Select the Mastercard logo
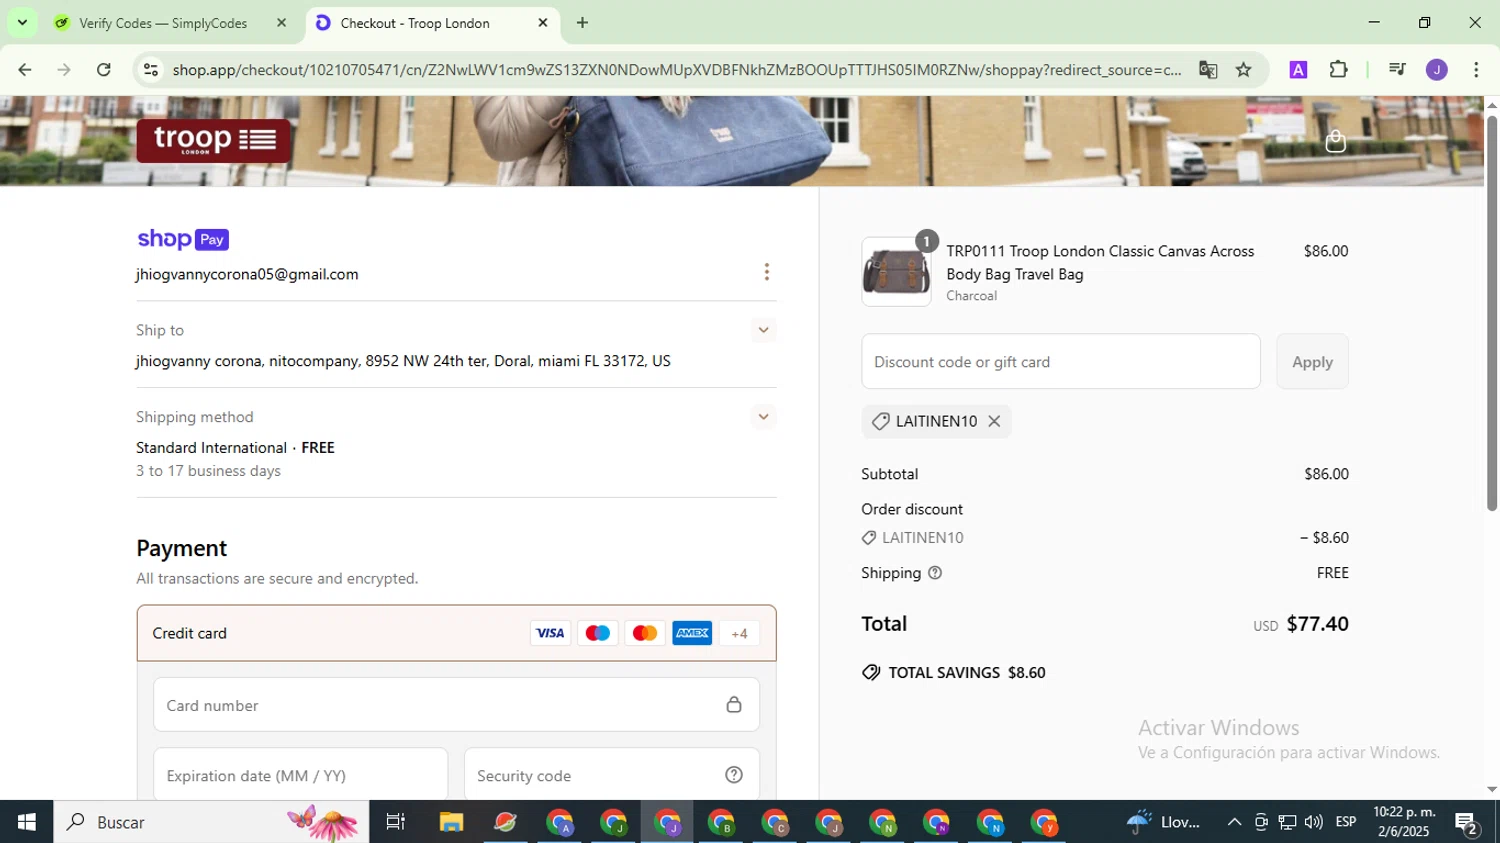1500x843 pixels. point(645,633)
